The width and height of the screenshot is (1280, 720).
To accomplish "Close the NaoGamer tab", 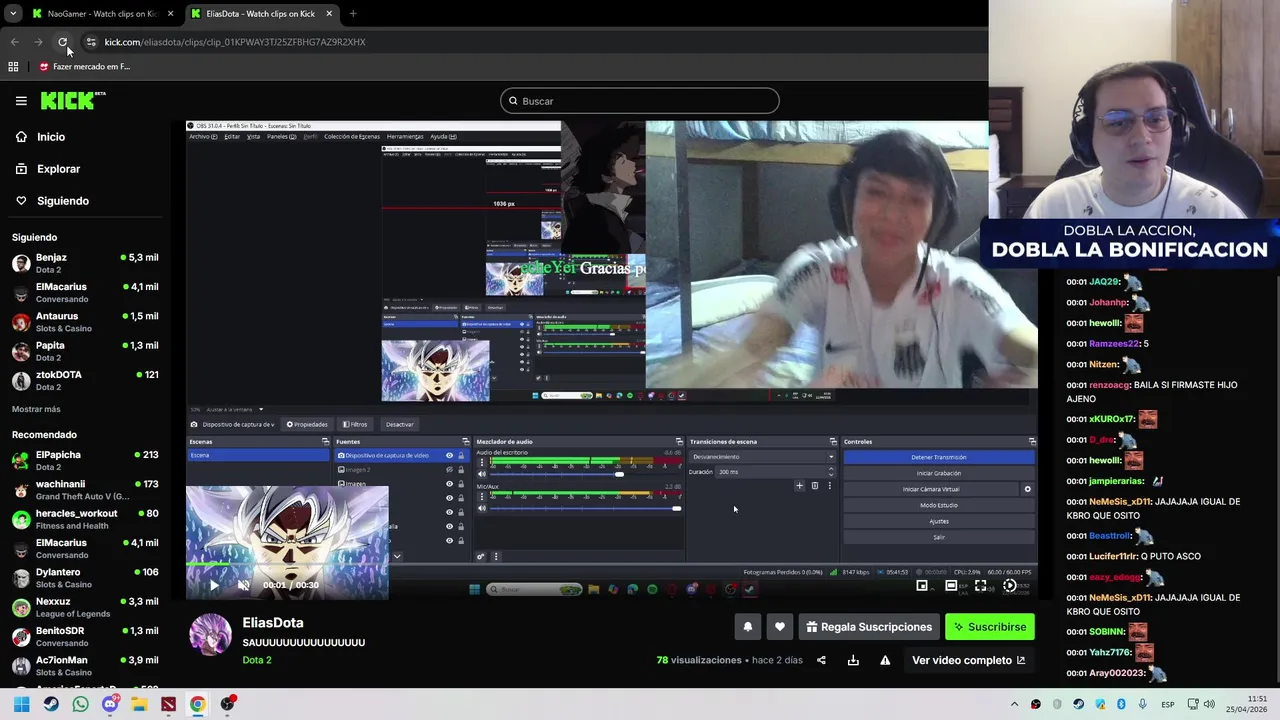I will (170, 14).
